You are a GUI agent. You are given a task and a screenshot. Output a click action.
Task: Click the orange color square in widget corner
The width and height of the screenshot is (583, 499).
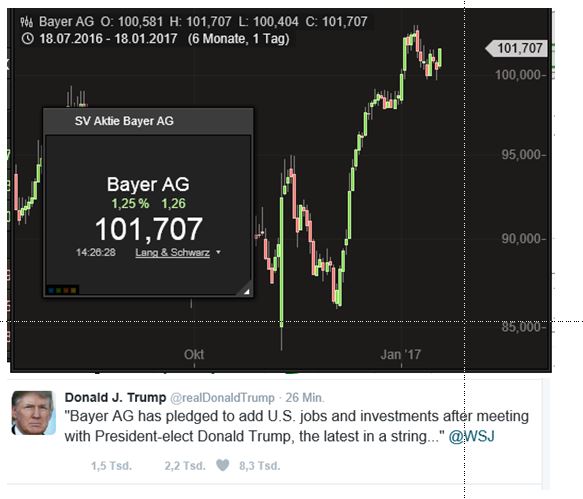[x=66, y=290]
